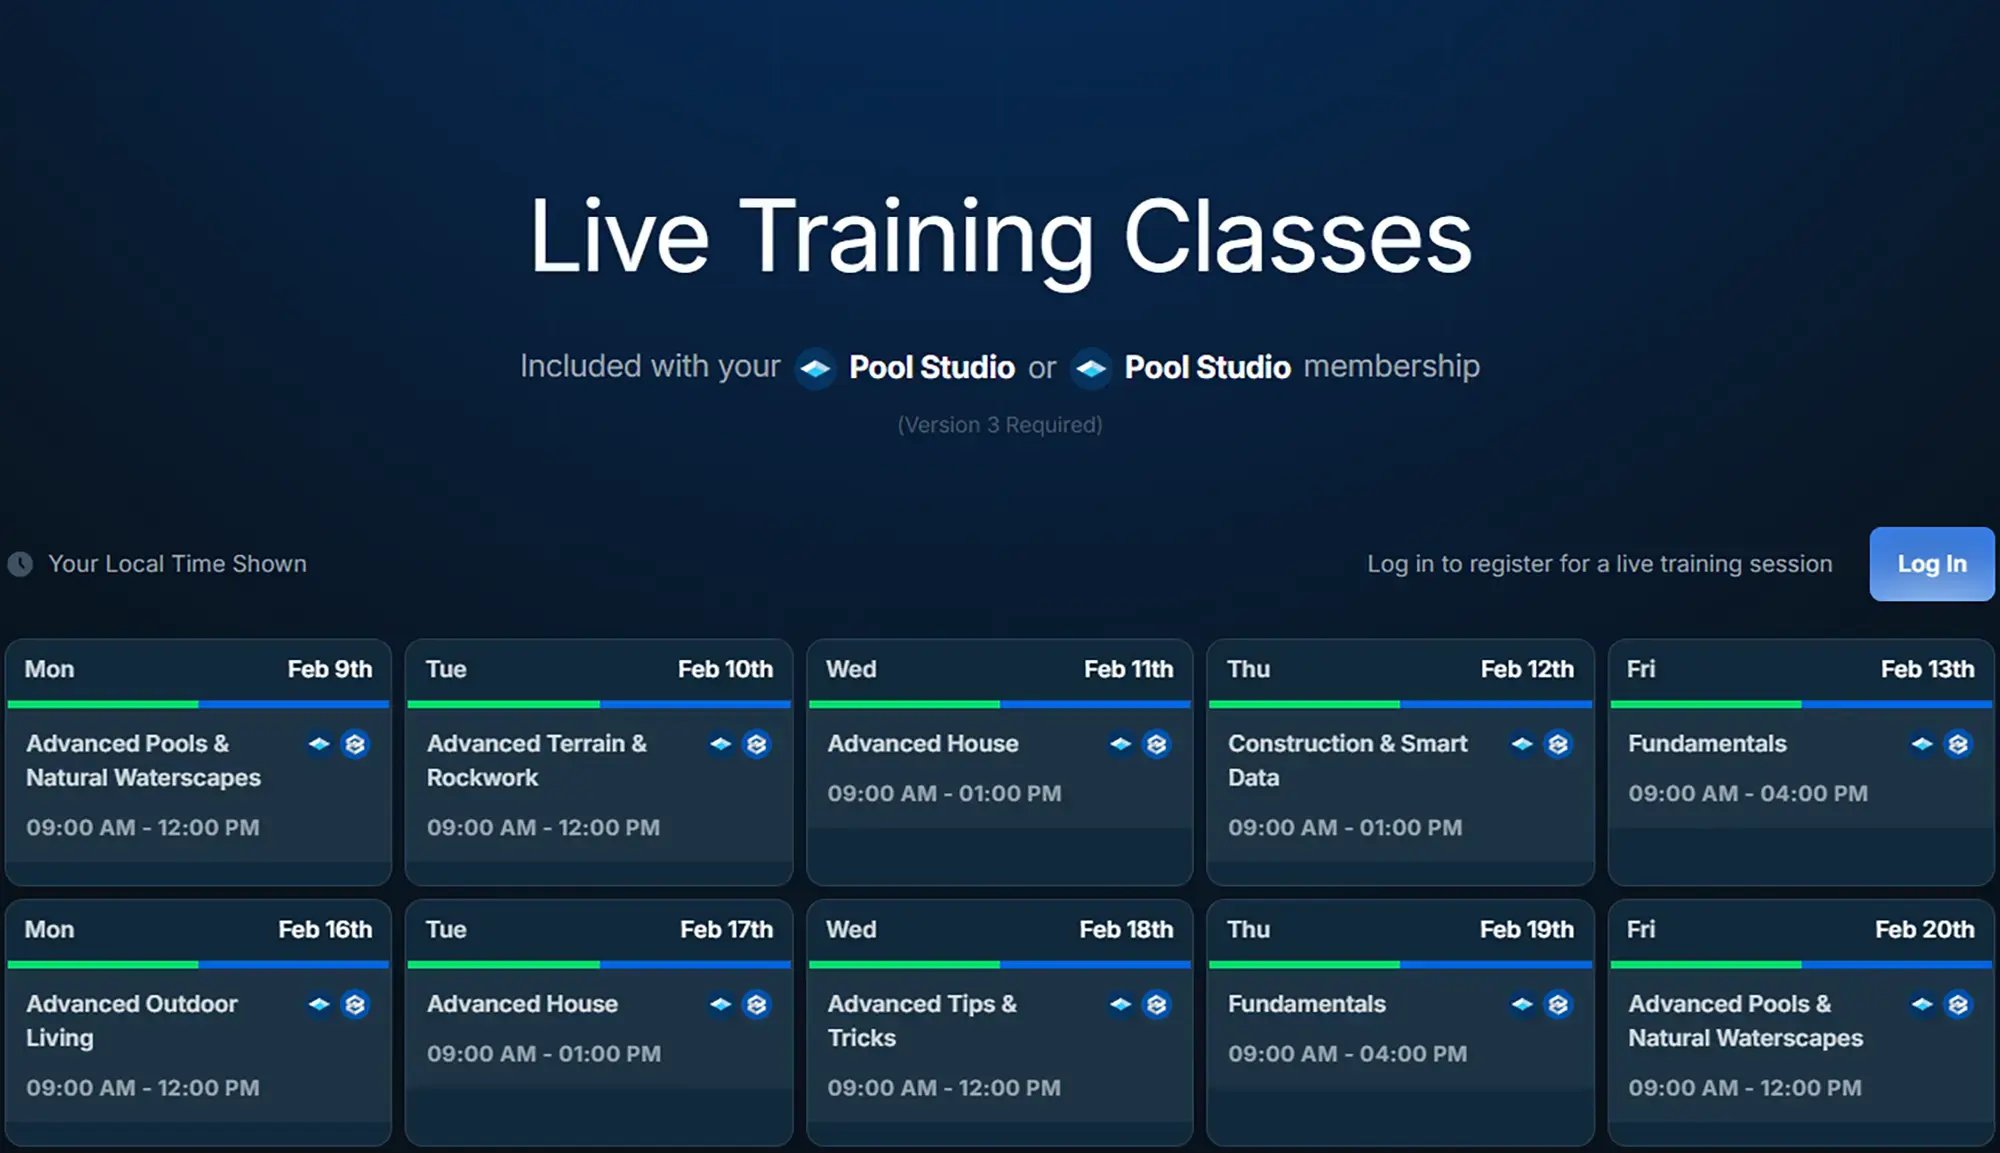This screenshot has width=2000, height=1153.
Task: Open Advanced House class on Feb 11th card
Action: (x=923, y=744)
